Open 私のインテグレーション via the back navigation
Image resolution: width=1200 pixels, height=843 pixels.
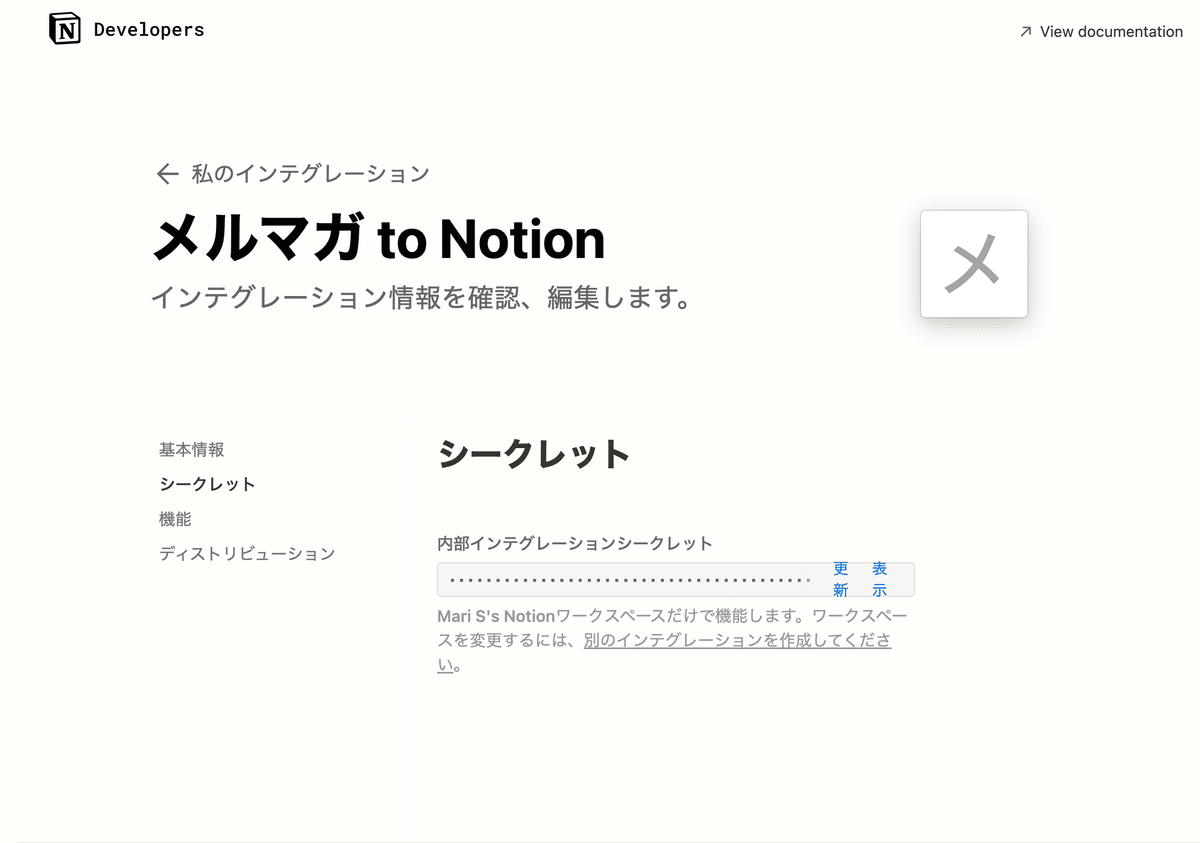tap(310, 173)
